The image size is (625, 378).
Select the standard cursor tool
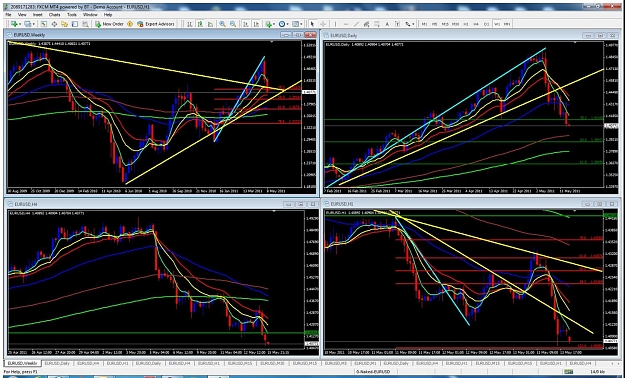[312, 24]
